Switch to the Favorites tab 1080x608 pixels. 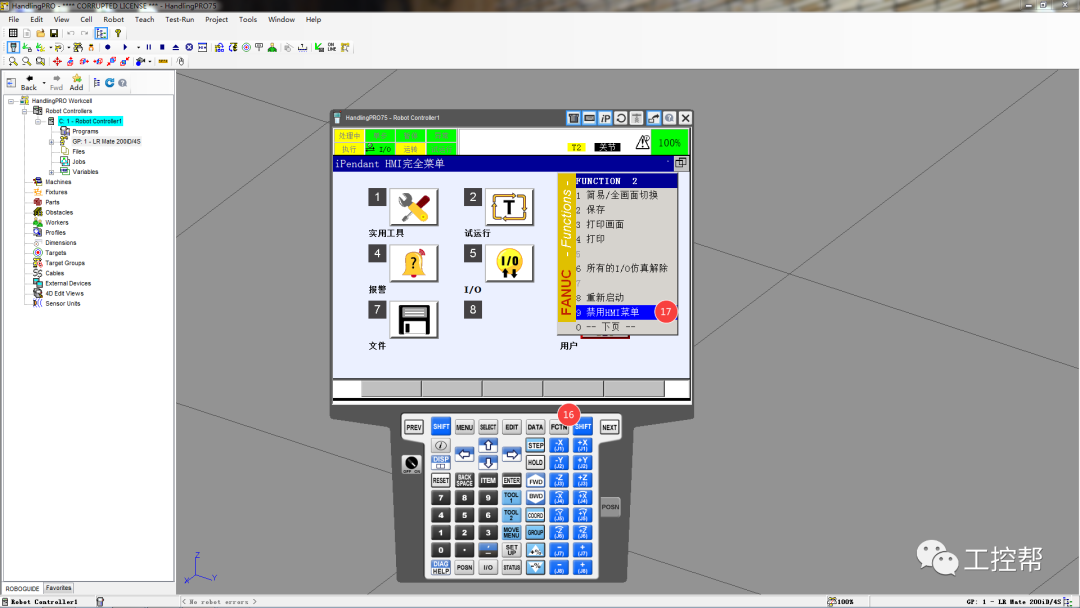point(59,588)
